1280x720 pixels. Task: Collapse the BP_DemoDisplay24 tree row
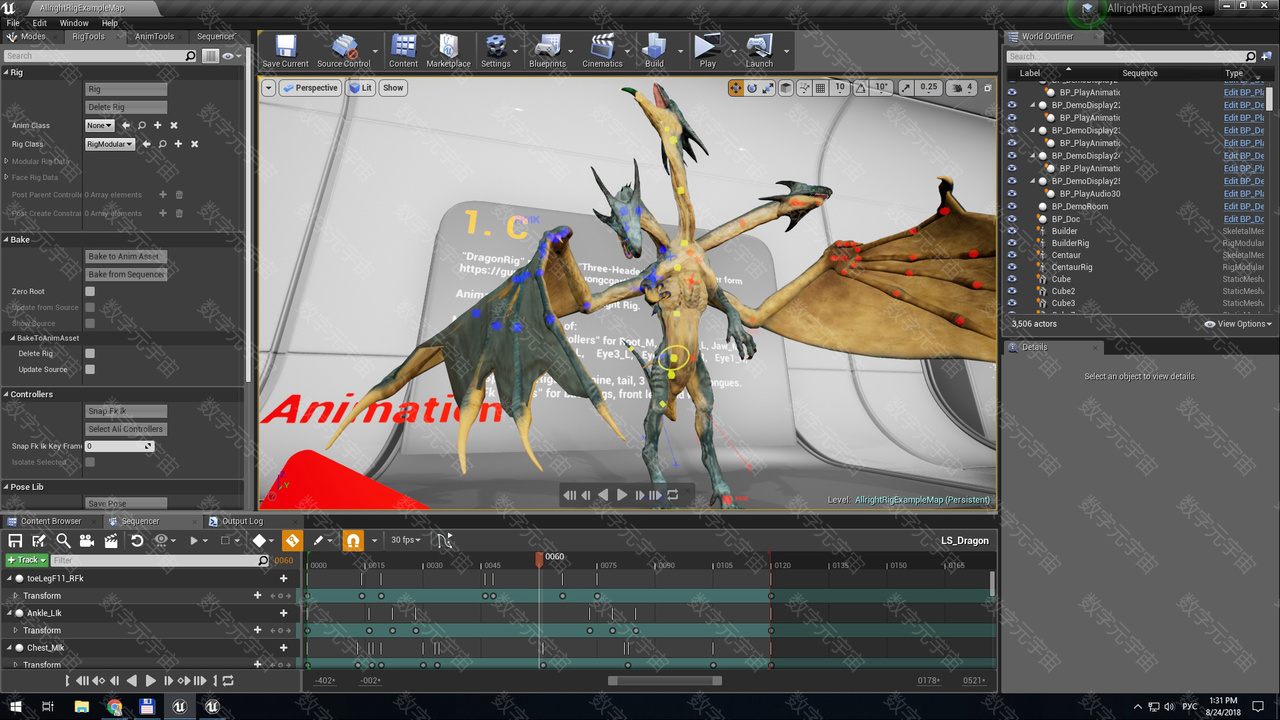(x=1033, y=156)
